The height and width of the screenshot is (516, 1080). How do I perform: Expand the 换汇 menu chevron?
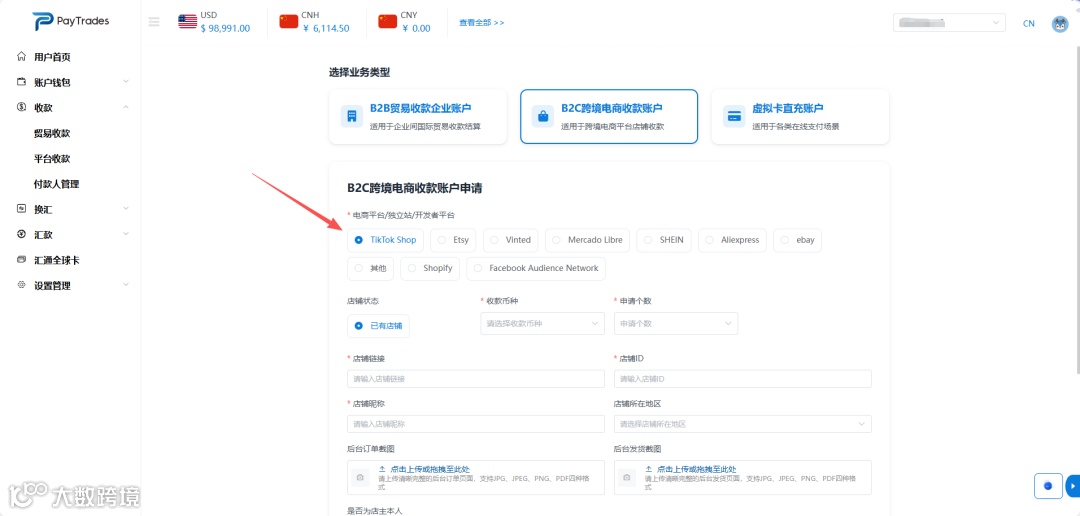click(126, 208)
